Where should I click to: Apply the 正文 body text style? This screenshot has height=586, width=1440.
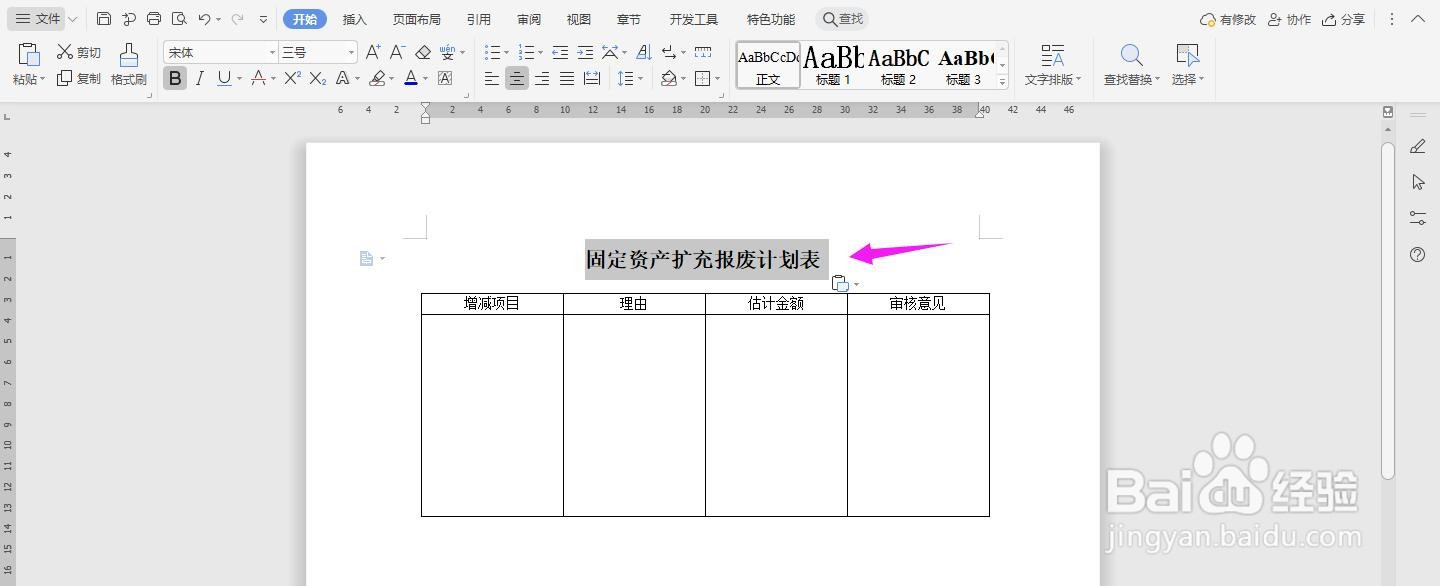coord(768,65)
